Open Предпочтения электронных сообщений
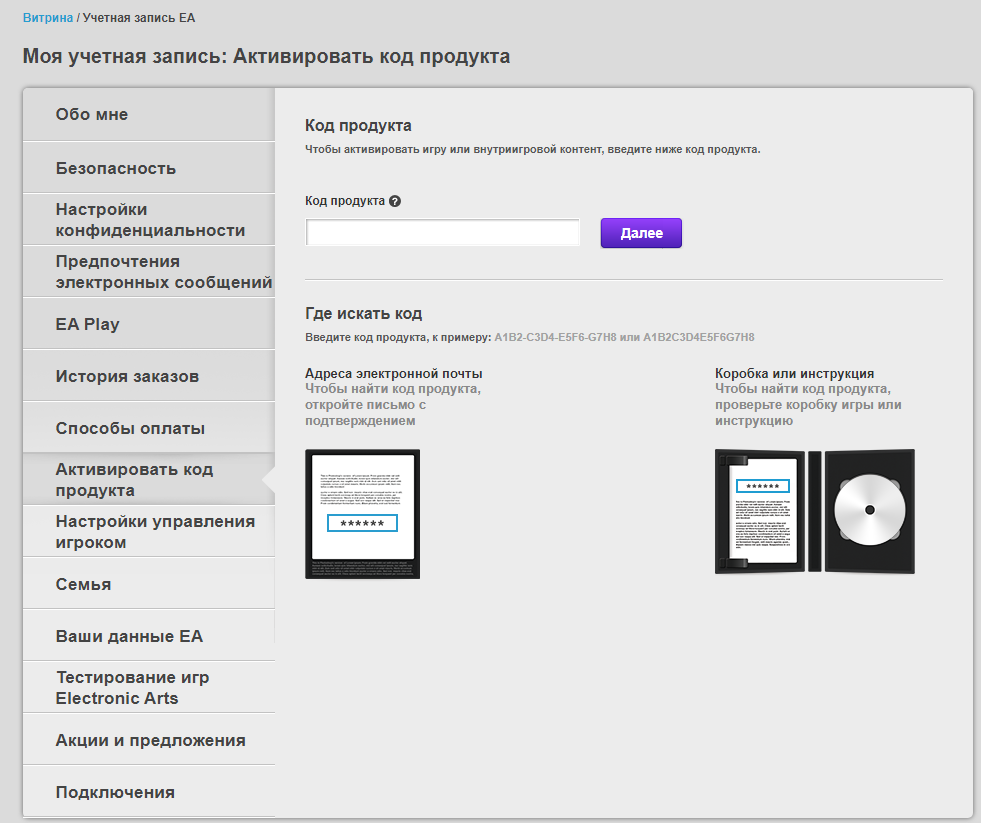 click(149, 272)
